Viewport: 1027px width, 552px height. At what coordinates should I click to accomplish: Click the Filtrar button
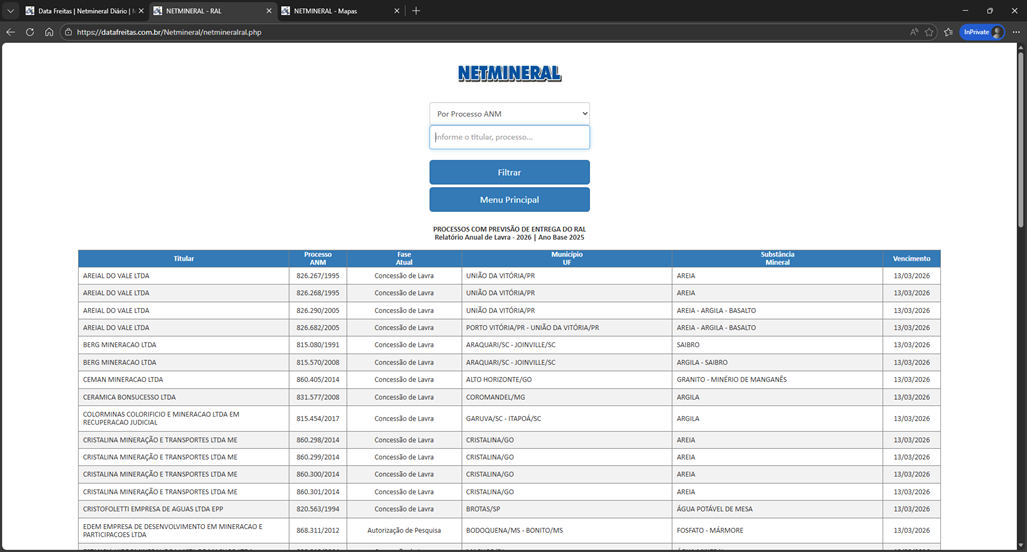pos(510,172)
